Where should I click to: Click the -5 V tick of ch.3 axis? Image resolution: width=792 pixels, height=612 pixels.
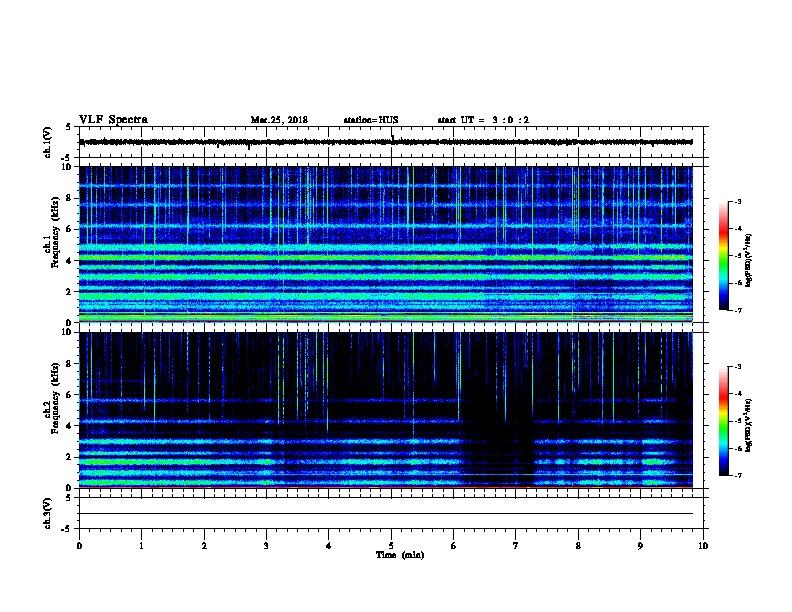point(67,529)
